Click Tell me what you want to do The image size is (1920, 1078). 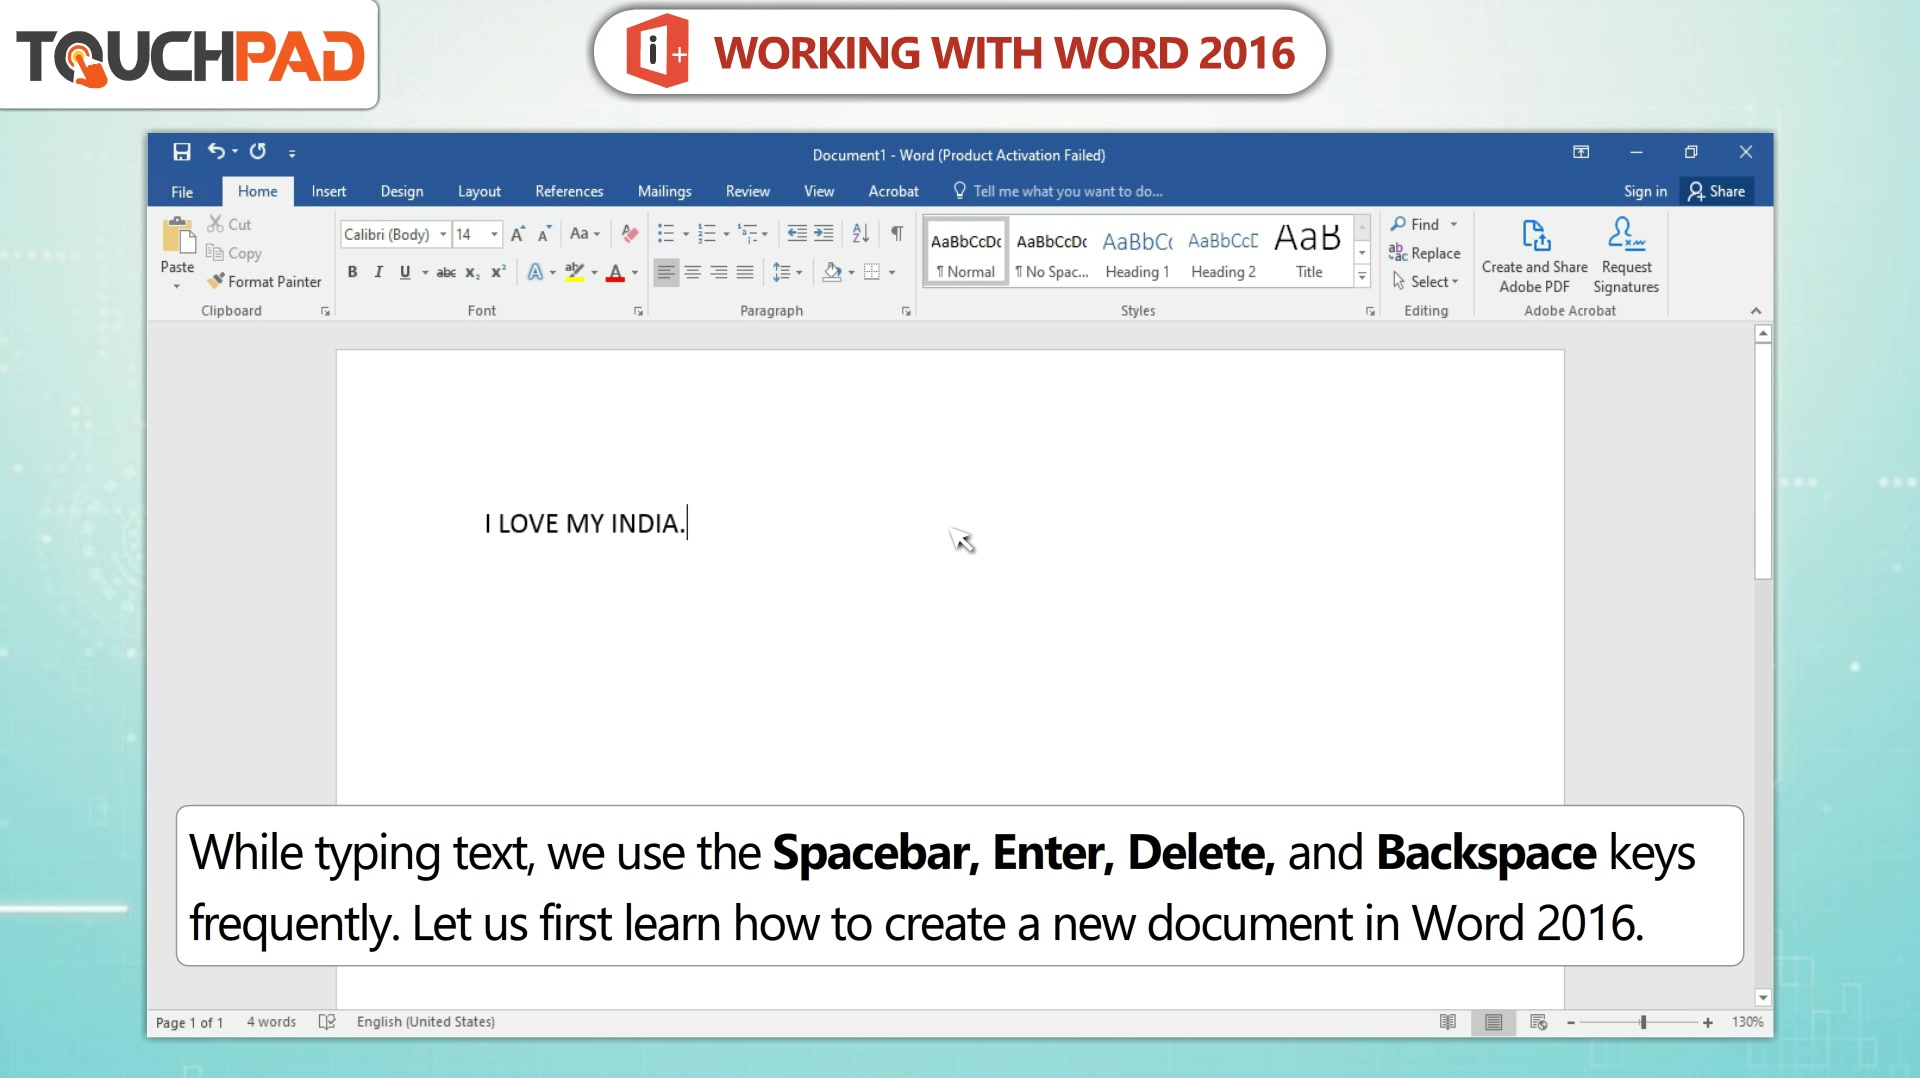[x=1058, y=192]
